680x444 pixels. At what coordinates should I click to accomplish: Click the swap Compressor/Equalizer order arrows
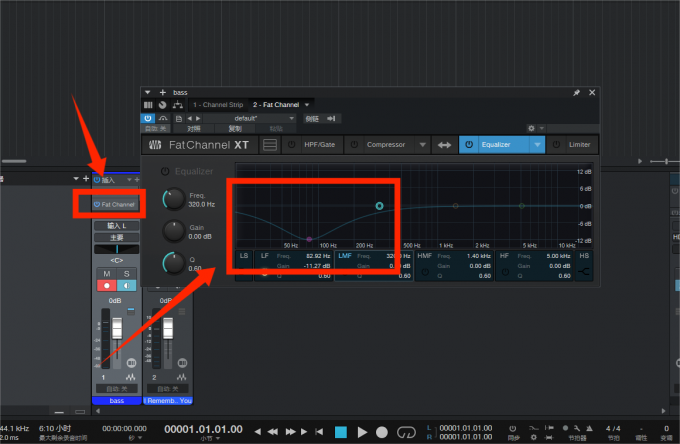(444, 145)
